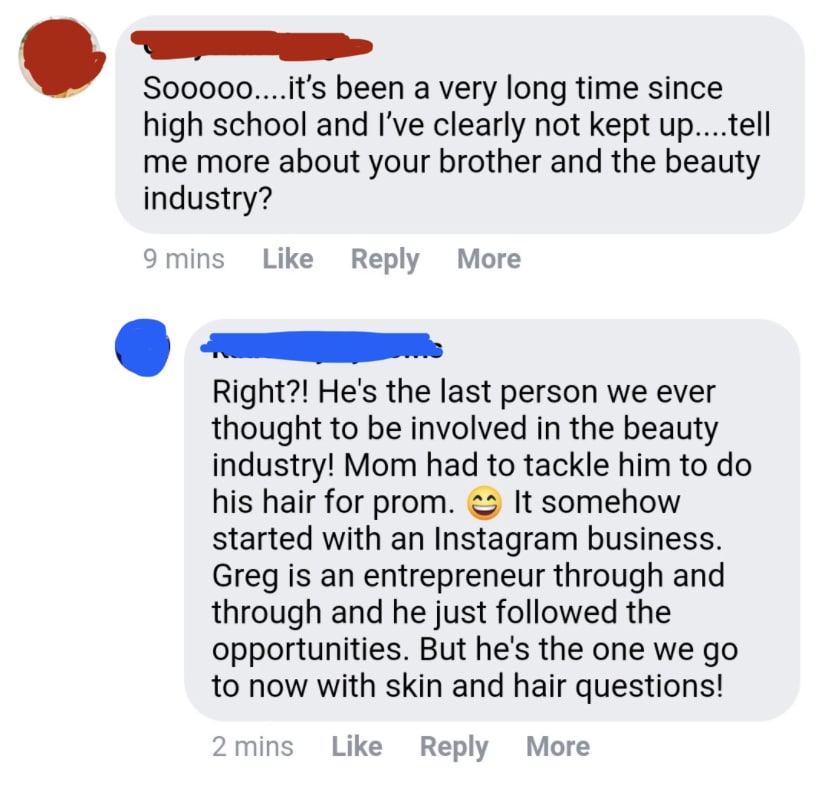This screenshot has width=827, height=786.
Task: Like the reply posted 2 mins ago
Action: pyautogui.click(x=357, y=746)
